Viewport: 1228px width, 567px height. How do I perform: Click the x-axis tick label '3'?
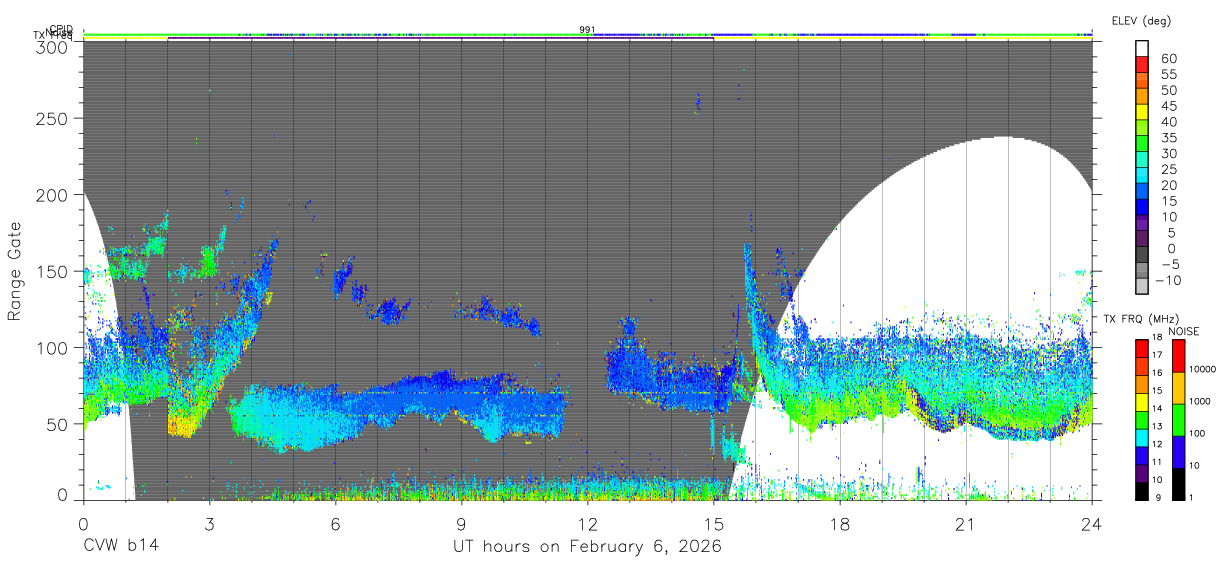coord(209,524)
